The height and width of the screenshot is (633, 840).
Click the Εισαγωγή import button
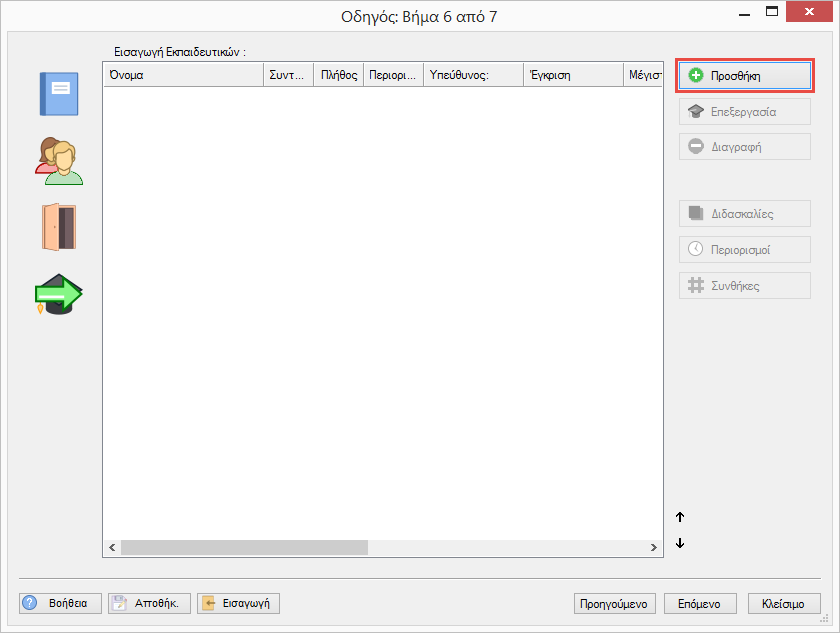238,603
